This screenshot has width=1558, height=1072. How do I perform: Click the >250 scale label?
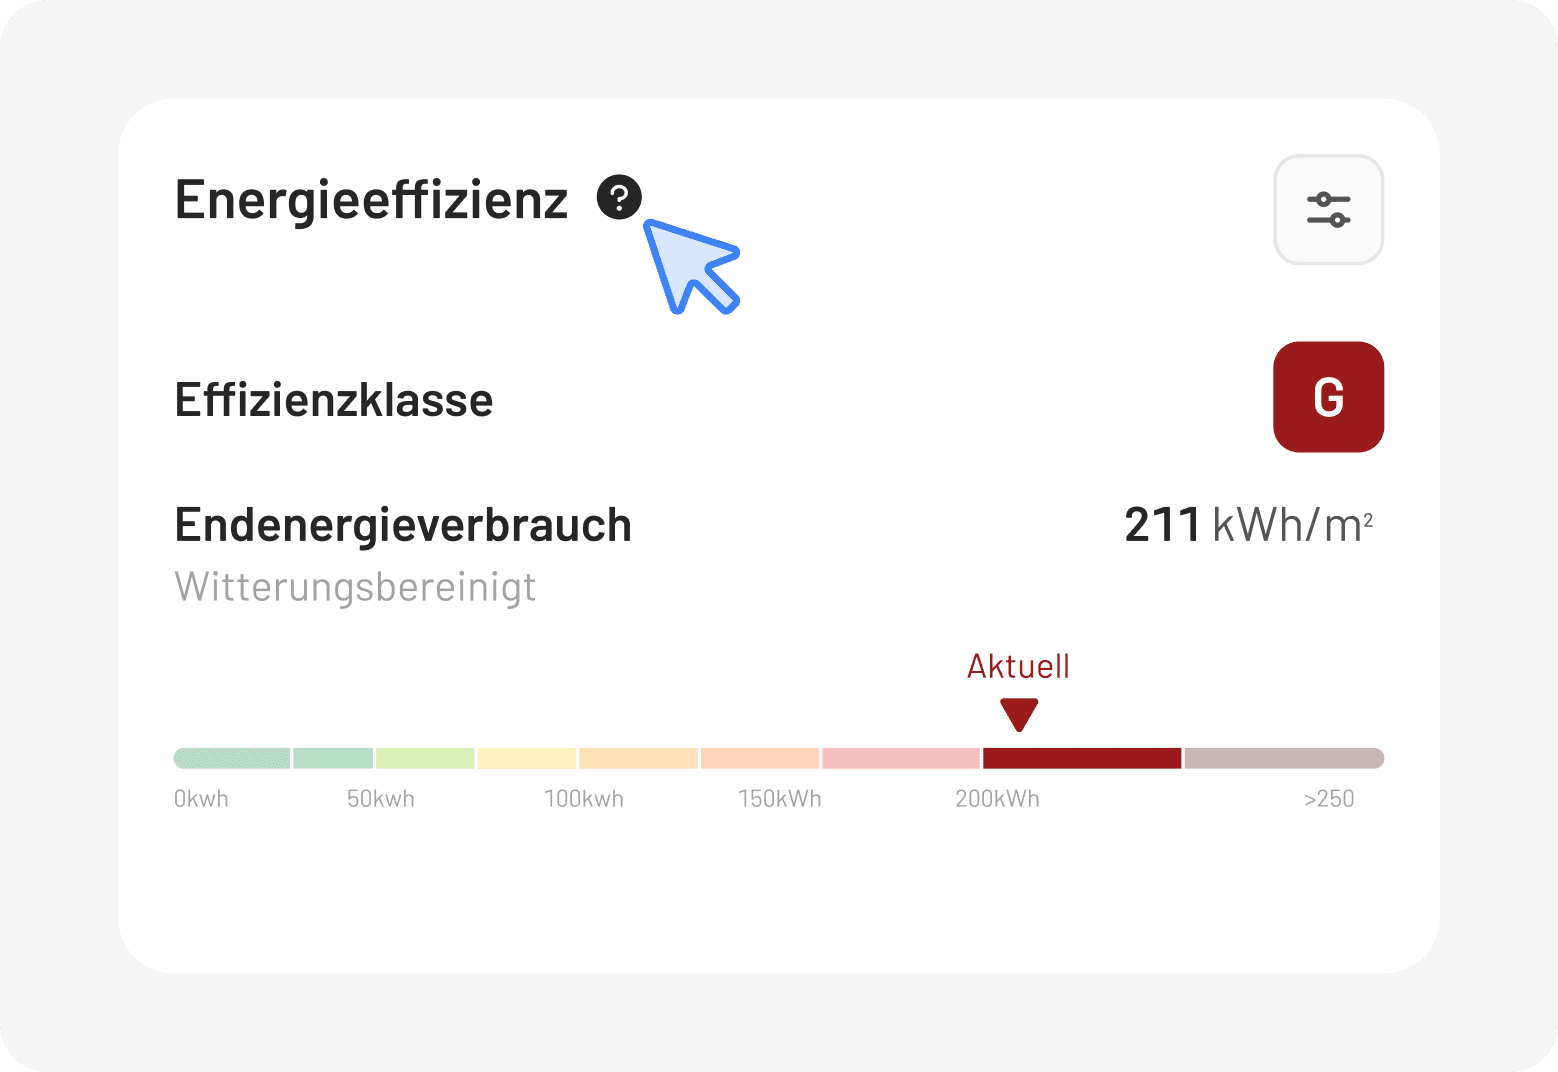click(1328, 799)
